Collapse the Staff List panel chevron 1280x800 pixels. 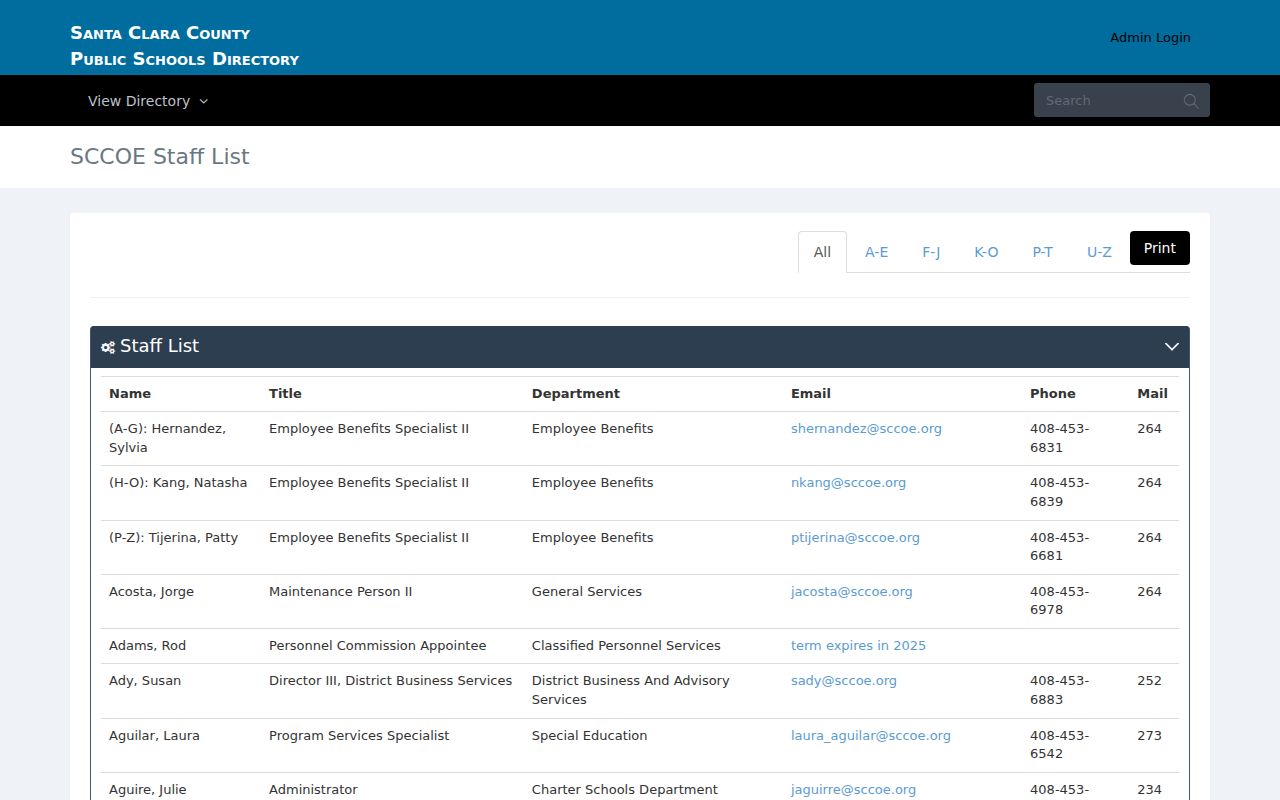tap(1172, 347)
